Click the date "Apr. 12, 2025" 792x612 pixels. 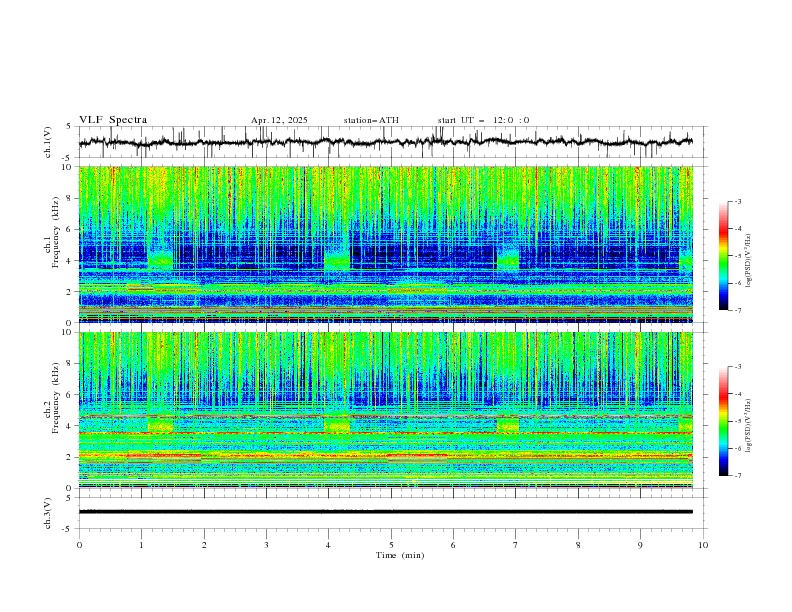click(279, 120)
